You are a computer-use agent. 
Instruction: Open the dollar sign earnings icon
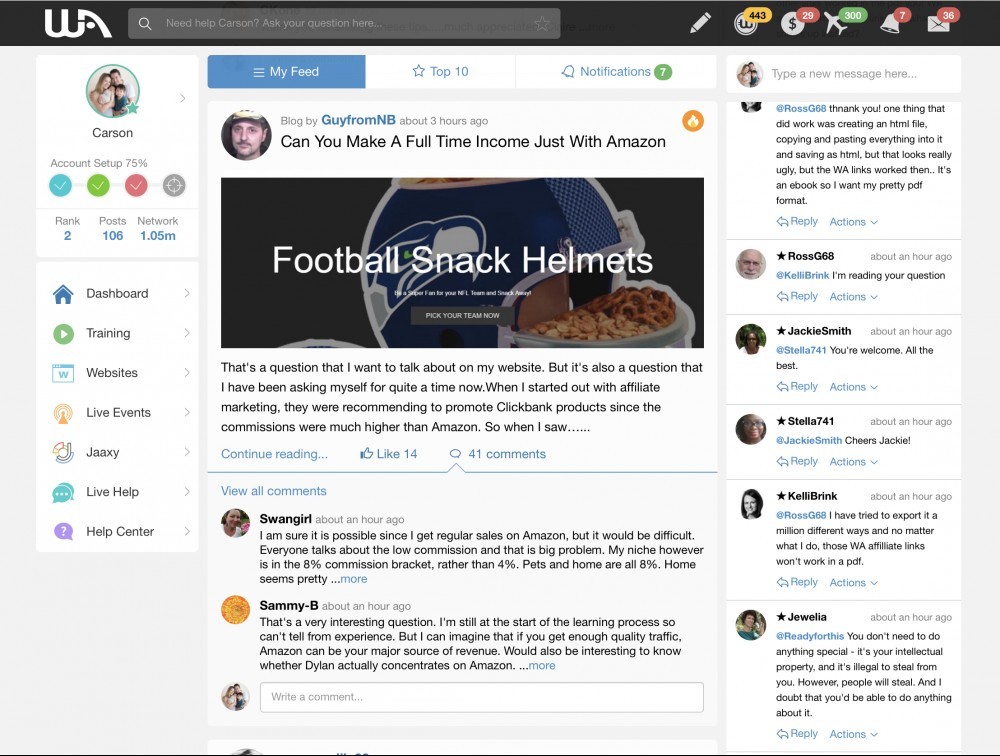[793, 24]
